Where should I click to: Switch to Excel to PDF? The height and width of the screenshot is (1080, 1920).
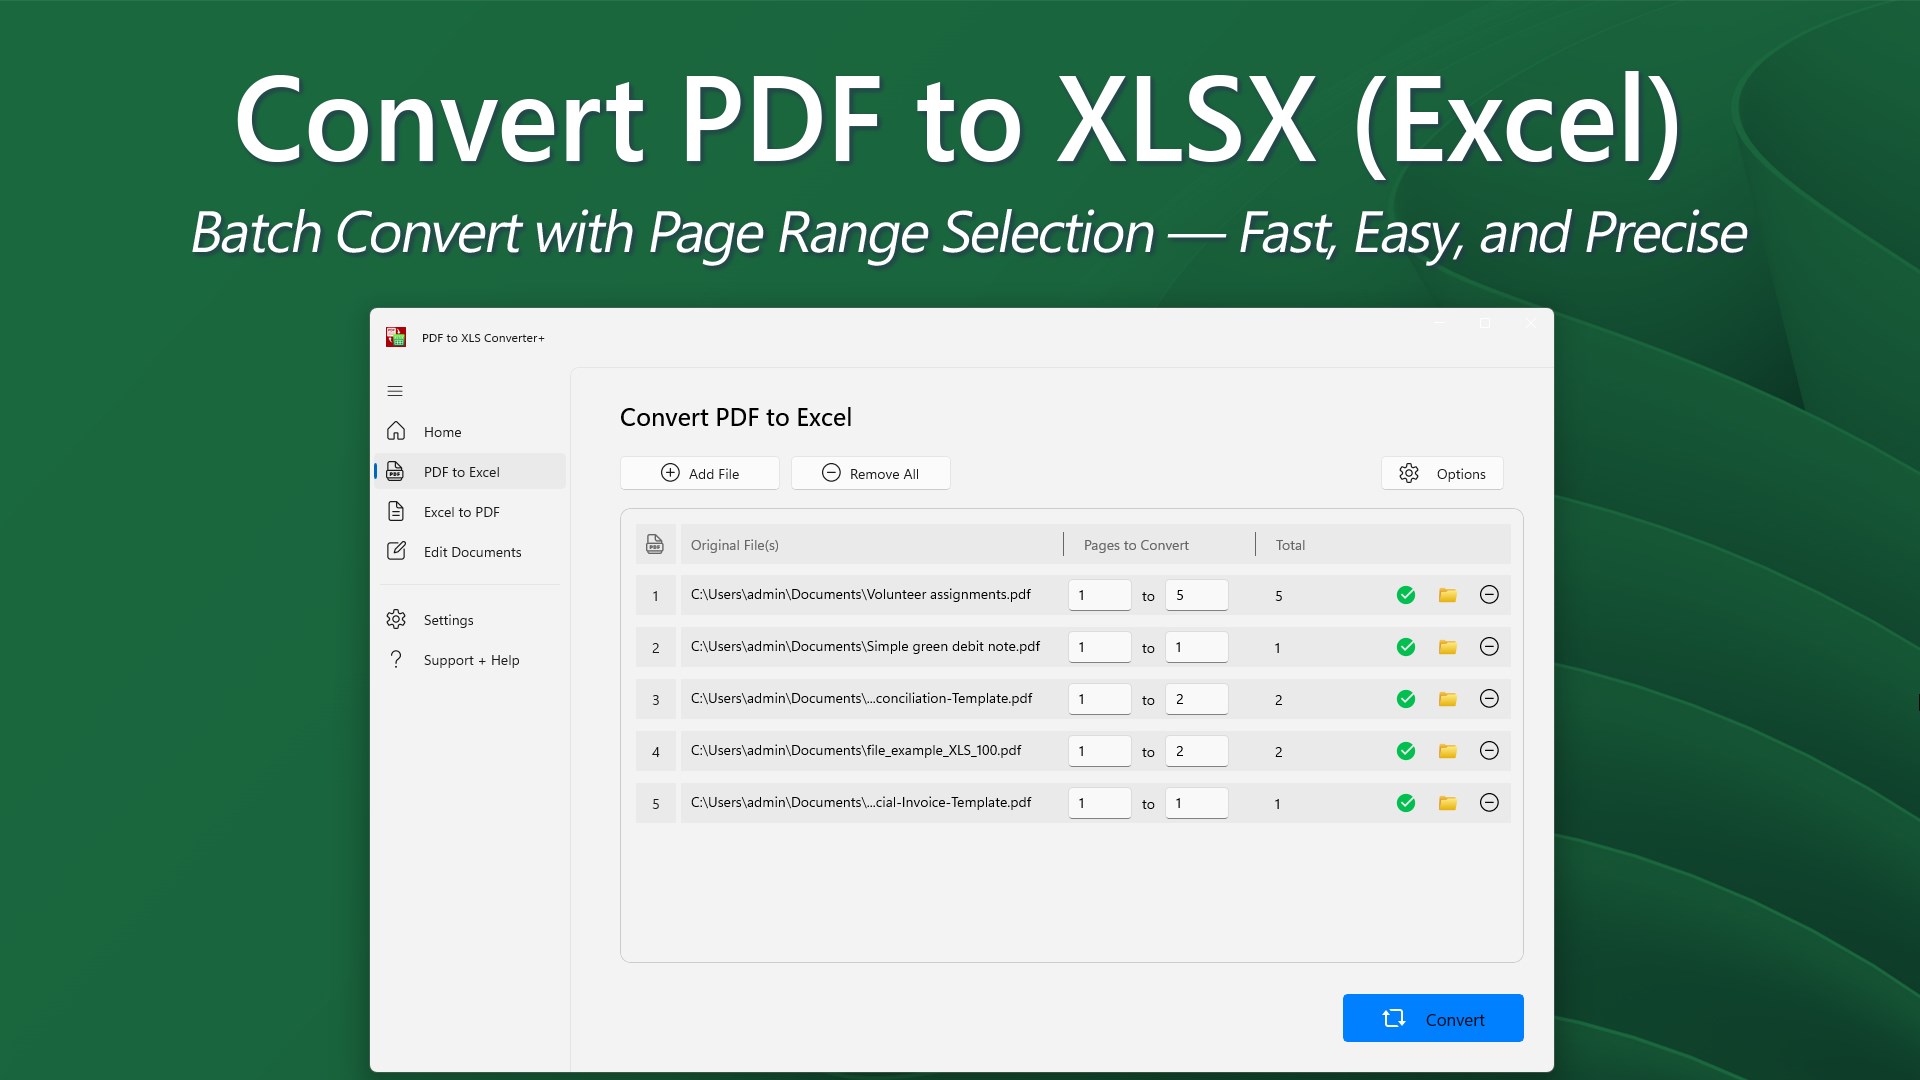click(470, 512)
